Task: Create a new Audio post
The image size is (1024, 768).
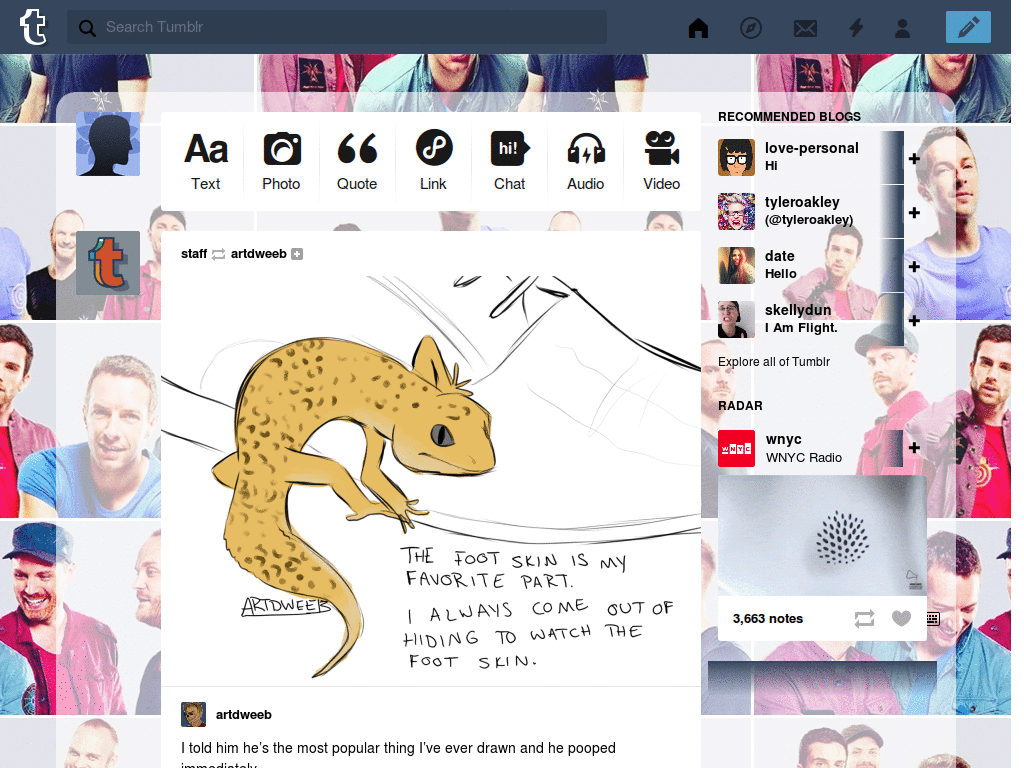Action: coord(586,161)
